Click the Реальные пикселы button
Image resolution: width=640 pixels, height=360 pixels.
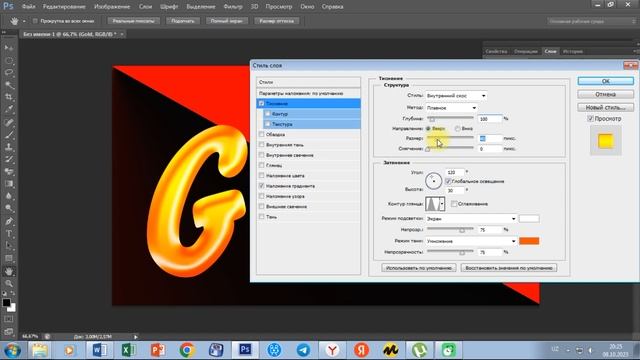[x=133, y=21]
